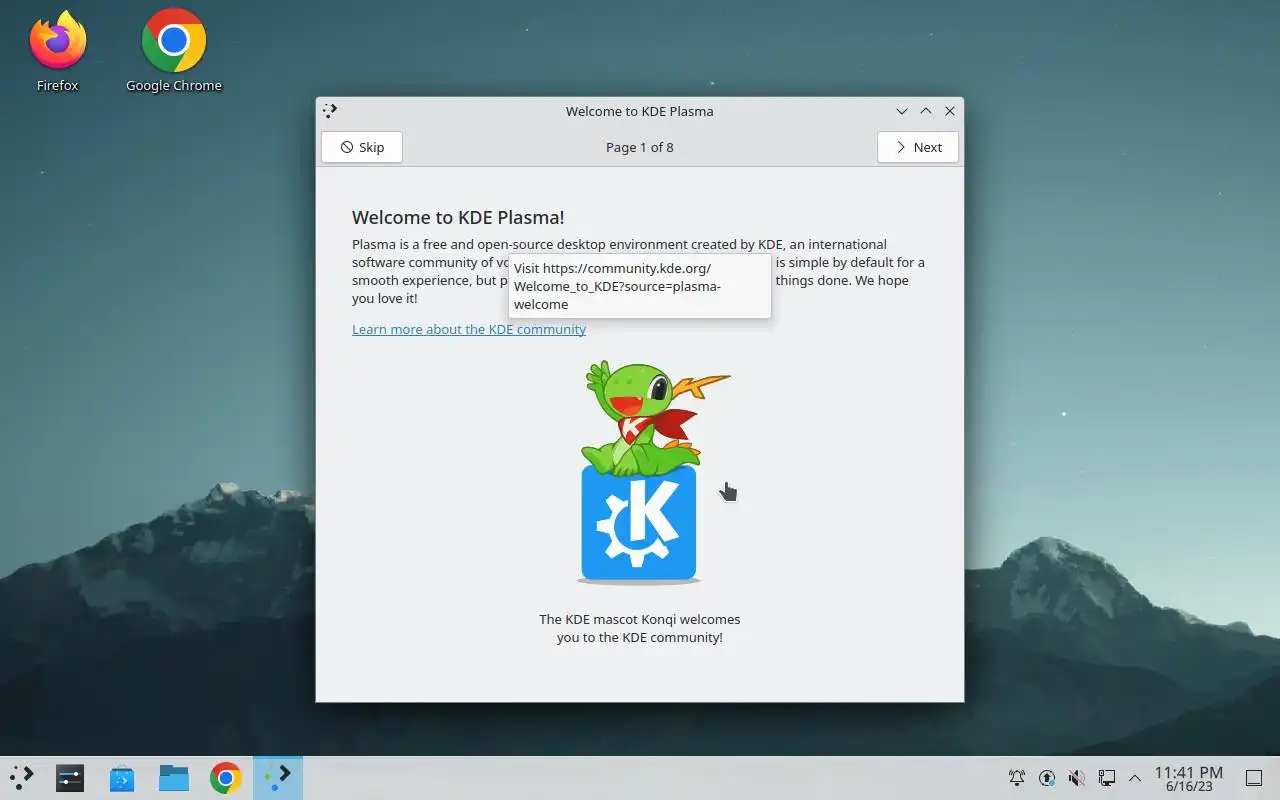Click the 'Page 1 of 8' label
The image size is (1280, 800).
click(640, 147)
